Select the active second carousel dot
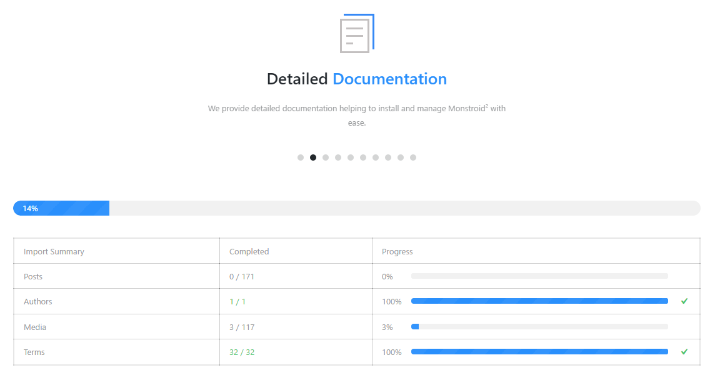Screen dimensions: 720x380 point(313,157)
